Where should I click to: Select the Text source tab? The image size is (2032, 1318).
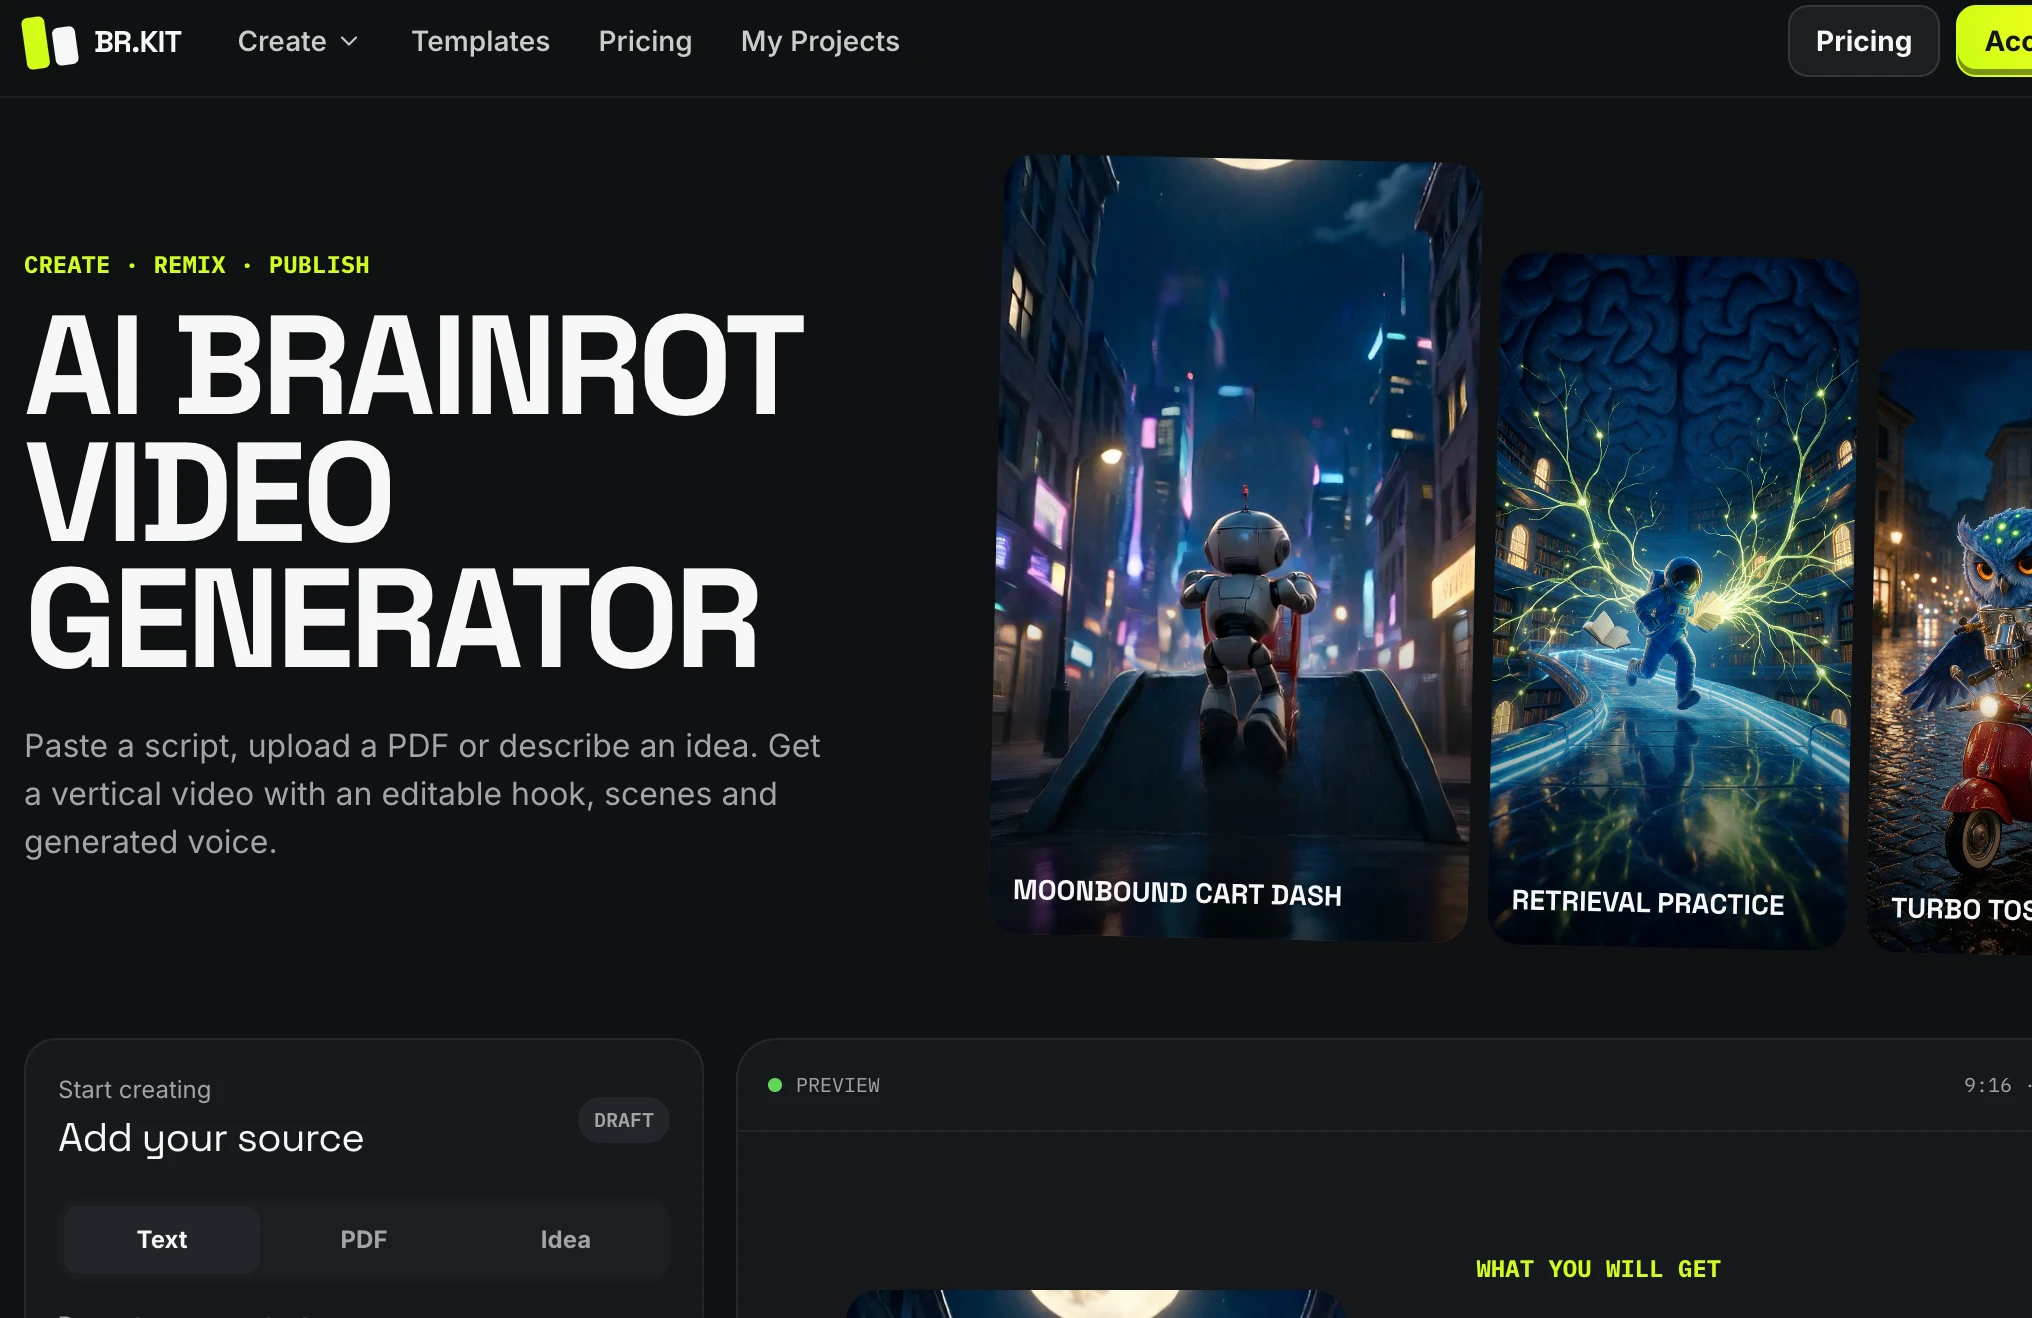coord(162,1239)
